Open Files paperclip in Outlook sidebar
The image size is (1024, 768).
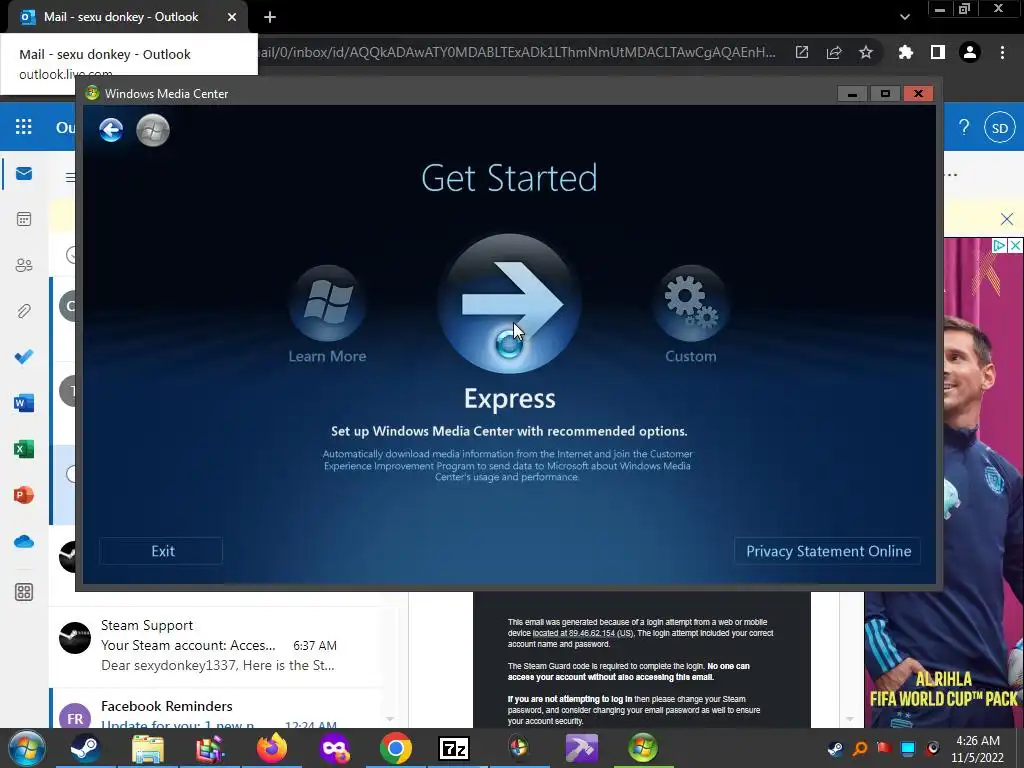[x=24, y=311]
